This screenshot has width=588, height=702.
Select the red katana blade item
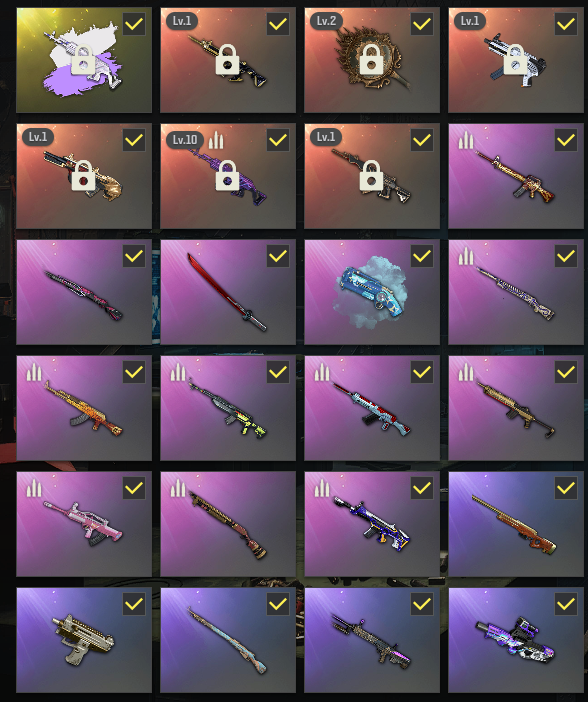[x=227, y=292]
